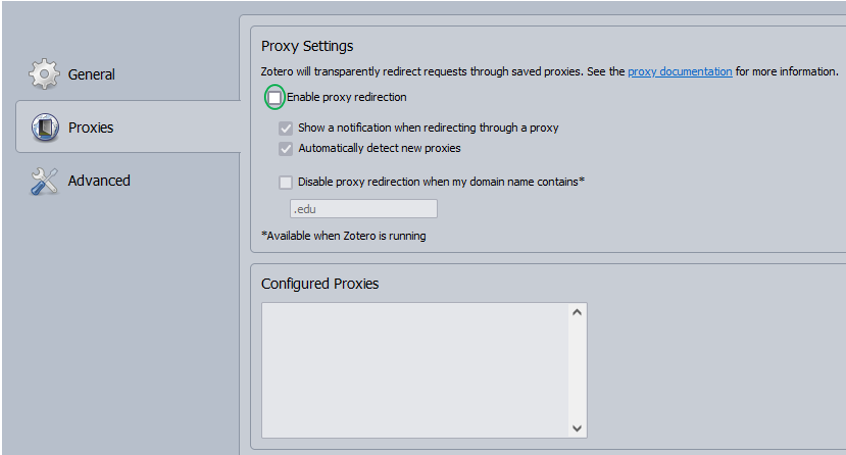Click 'Show a notification when redirecting' label text
The height and width of the screenshot is (455, 846).
[x=428, y=128]
